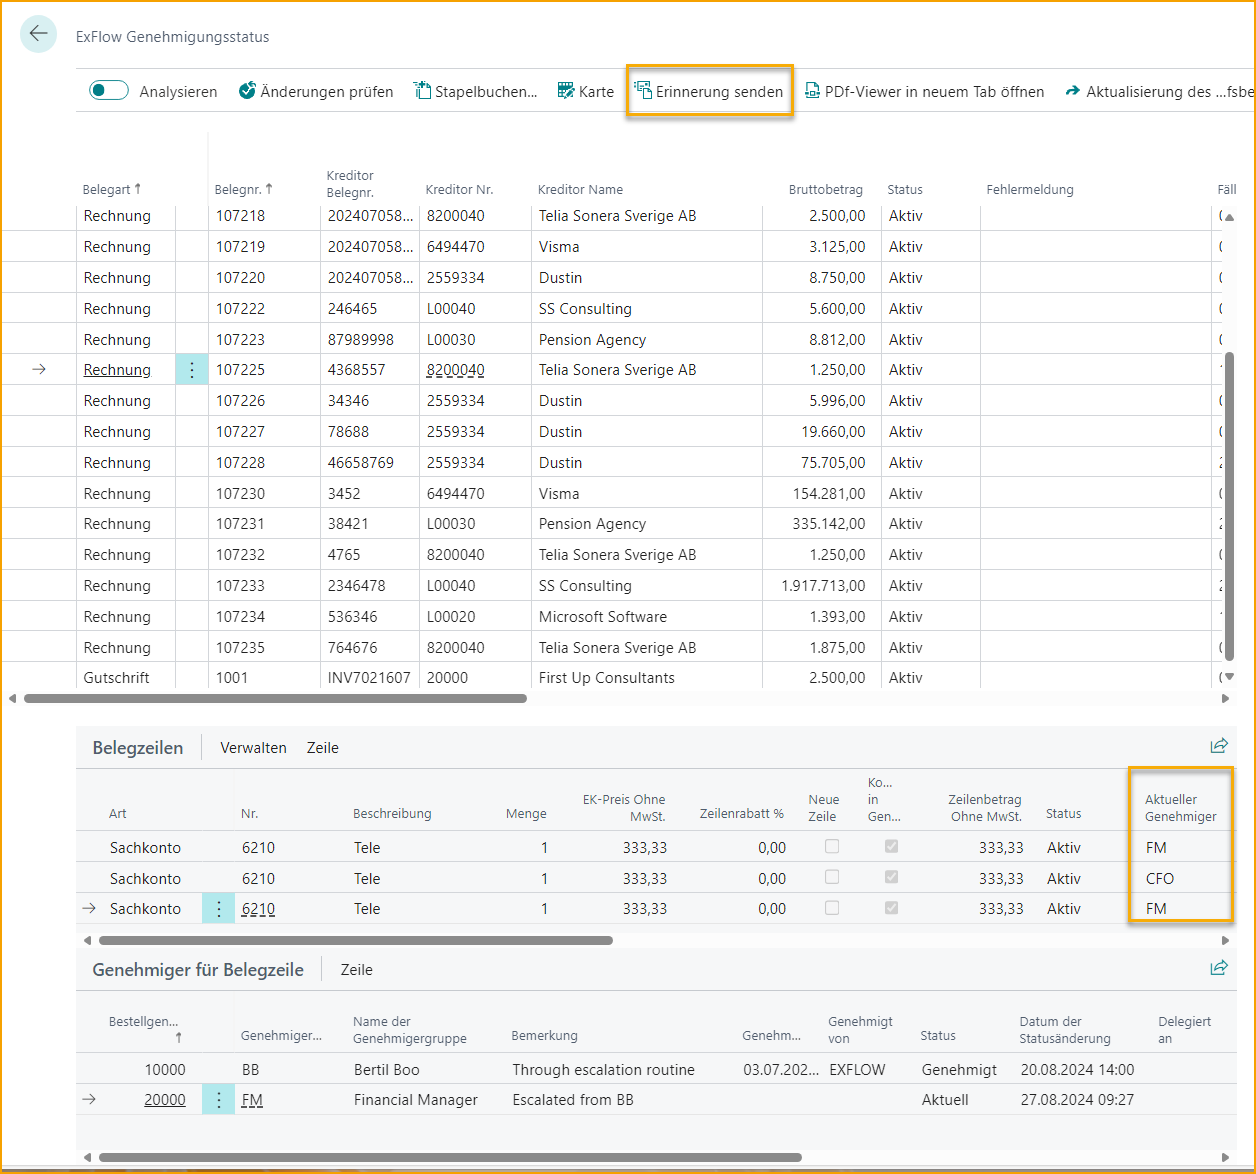Open the ellipsis menu on Sachkonto line 6210
Screen dimensions: 1256x1174
[x=218, y=908]
